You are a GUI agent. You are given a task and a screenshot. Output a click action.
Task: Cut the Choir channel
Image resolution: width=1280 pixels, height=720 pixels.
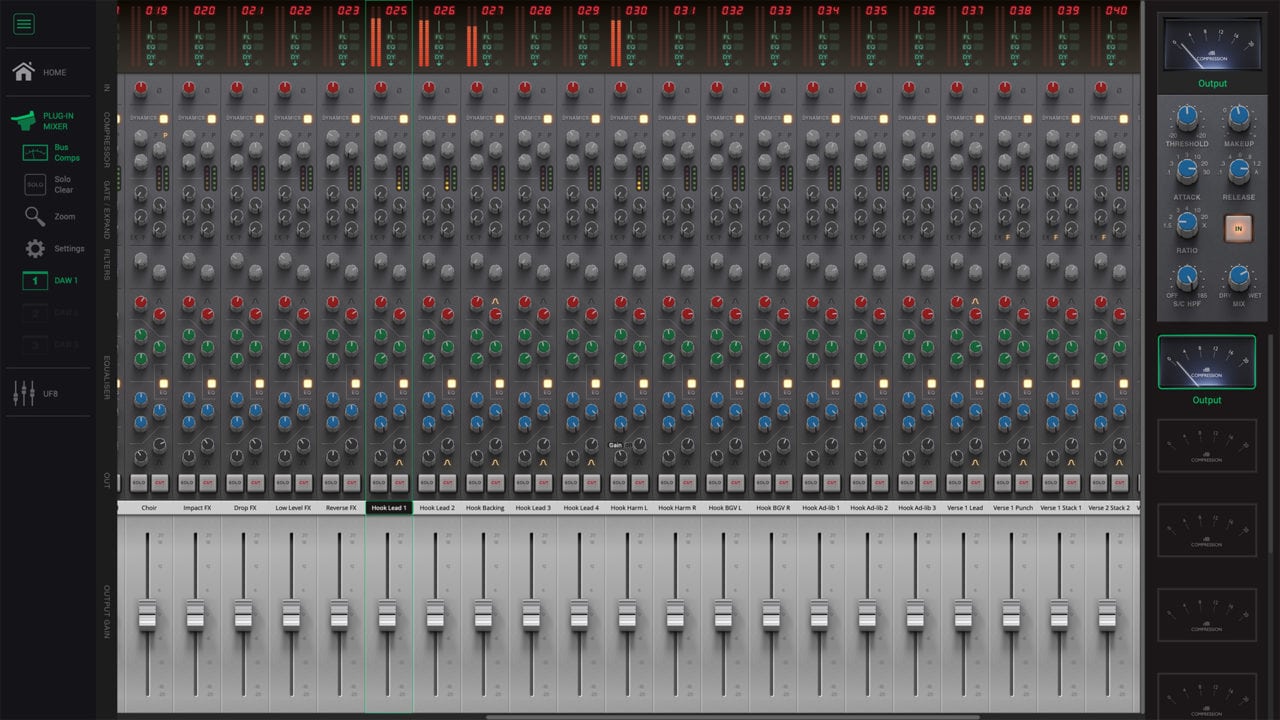click(x=161, y=481)
